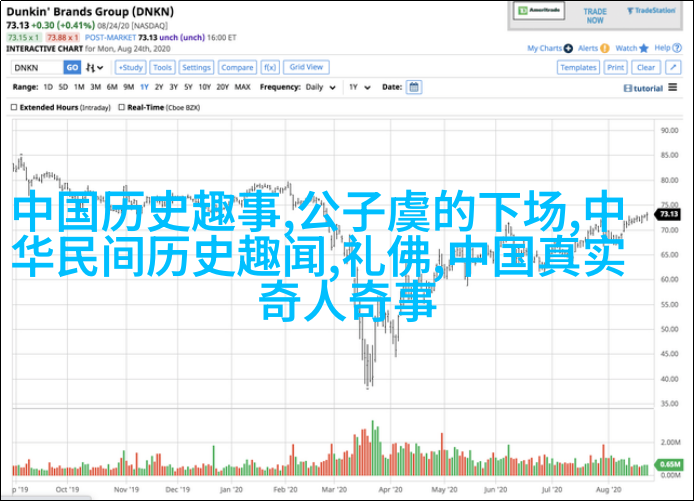
Task: Click the expand chart arrow icon
Action: tap(673, 67)
